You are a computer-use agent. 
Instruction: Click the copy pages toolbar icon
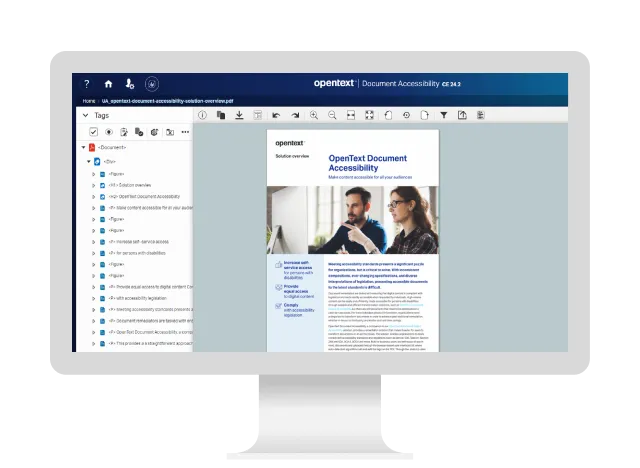tap(221, 115)
